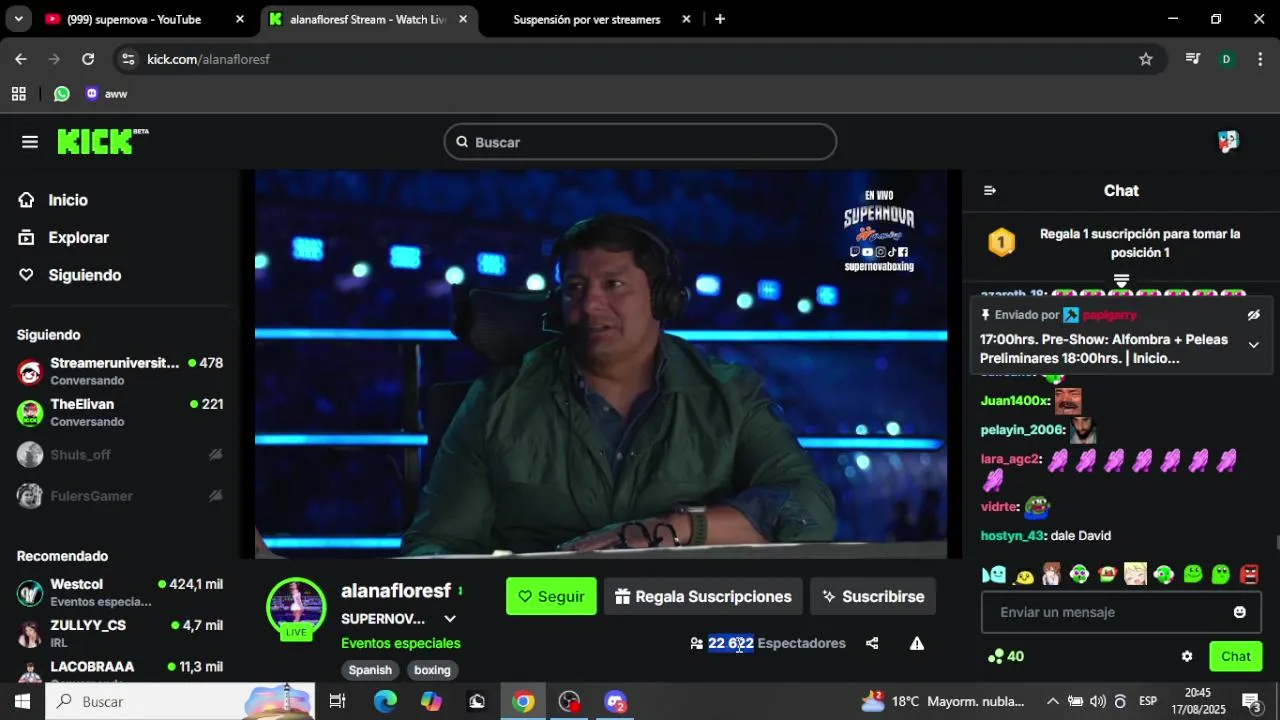Click the Buscar search field in Kick
This screenshot has width=1280, height=720.
click(x=640, y=142)
